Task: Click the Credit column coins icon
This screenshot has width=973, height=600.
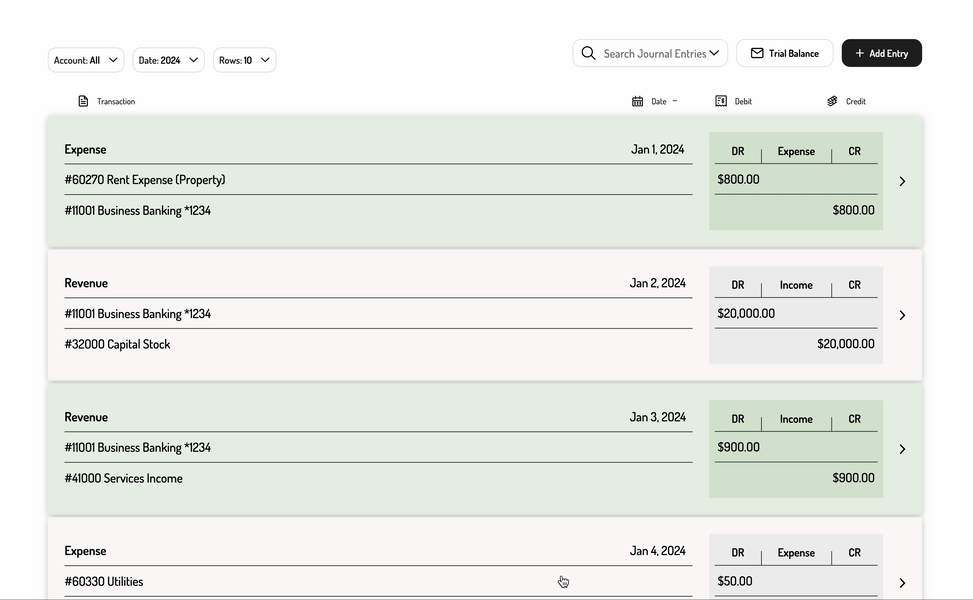Action: click(832, 101)
